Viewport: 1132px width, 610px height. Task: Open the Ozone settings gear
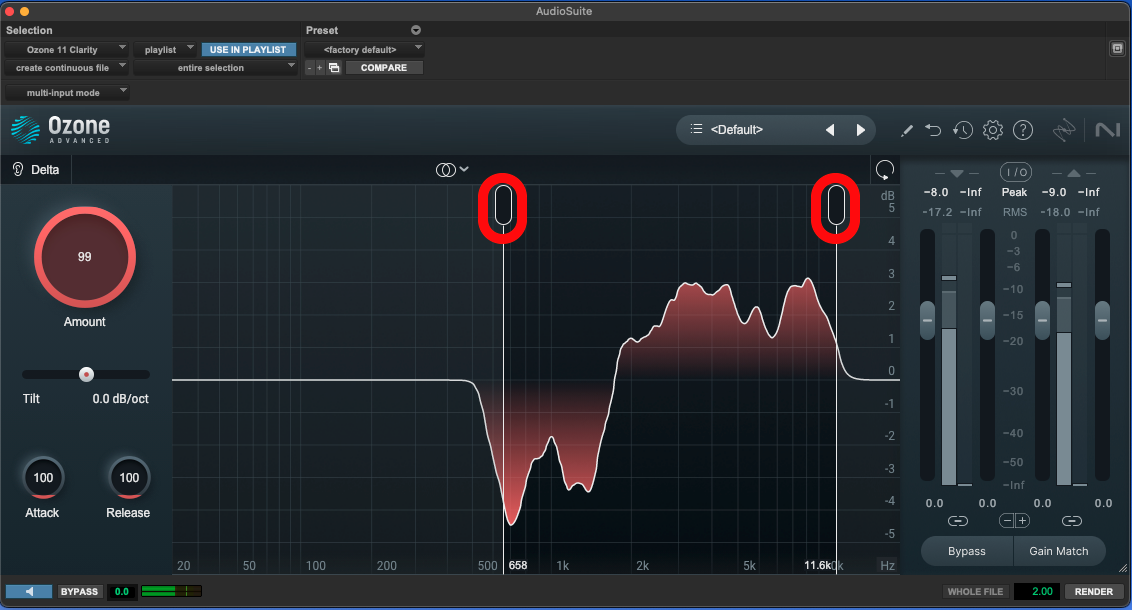[x=993, y=130]
